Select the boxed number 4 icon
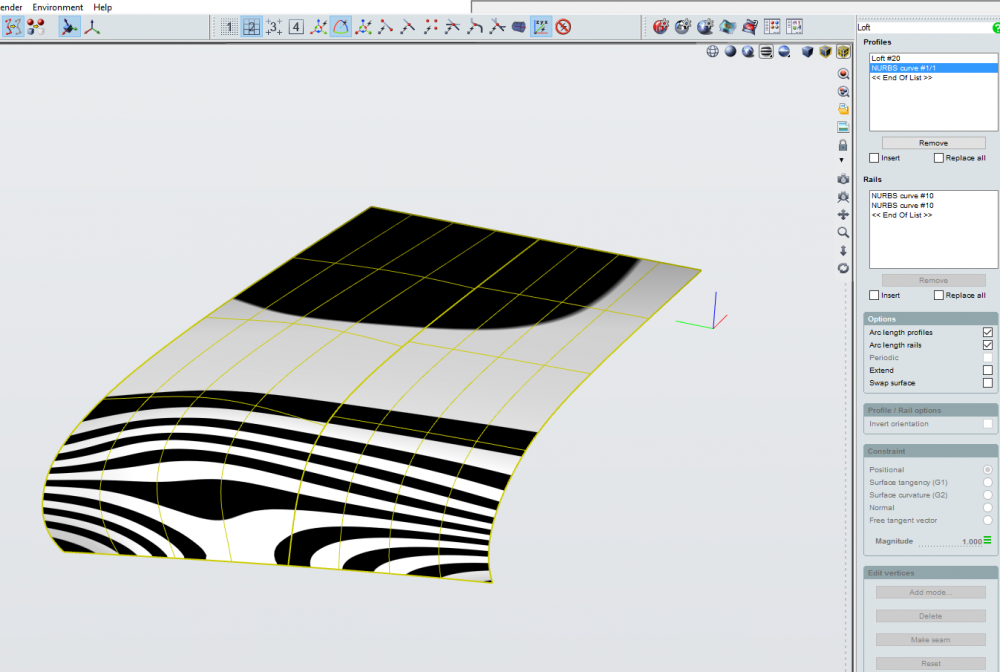 coord(296,27)
